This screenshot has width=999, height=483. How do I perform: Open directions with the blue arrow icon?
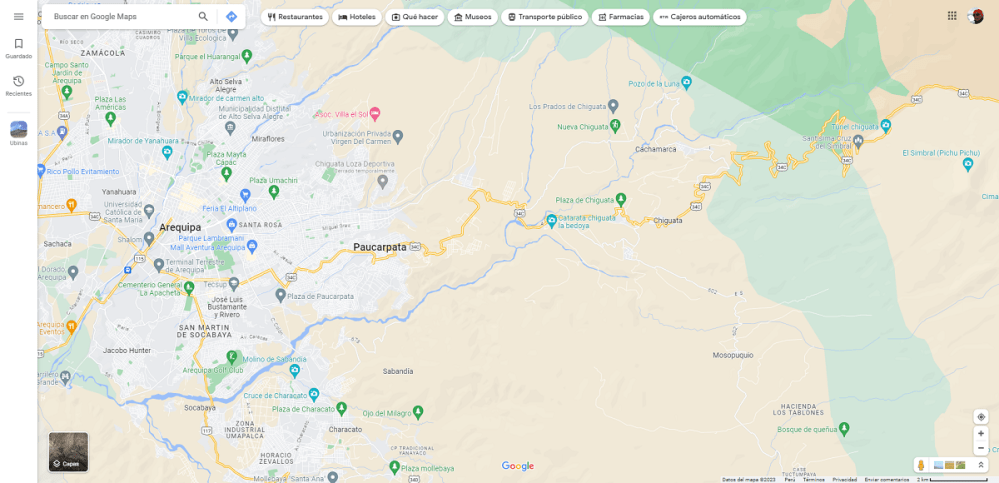[x=232, y=17]
